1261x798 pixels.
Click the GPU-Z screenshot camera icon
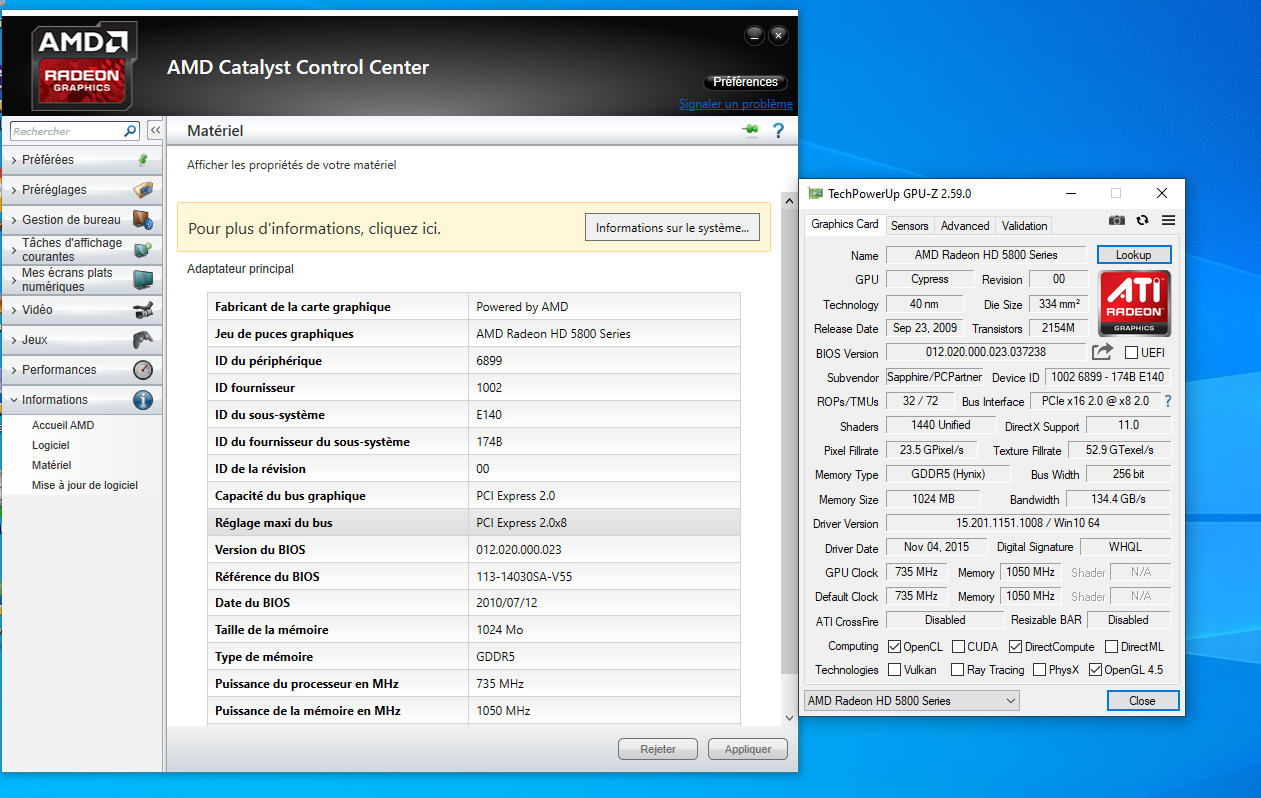point(1117,221)
